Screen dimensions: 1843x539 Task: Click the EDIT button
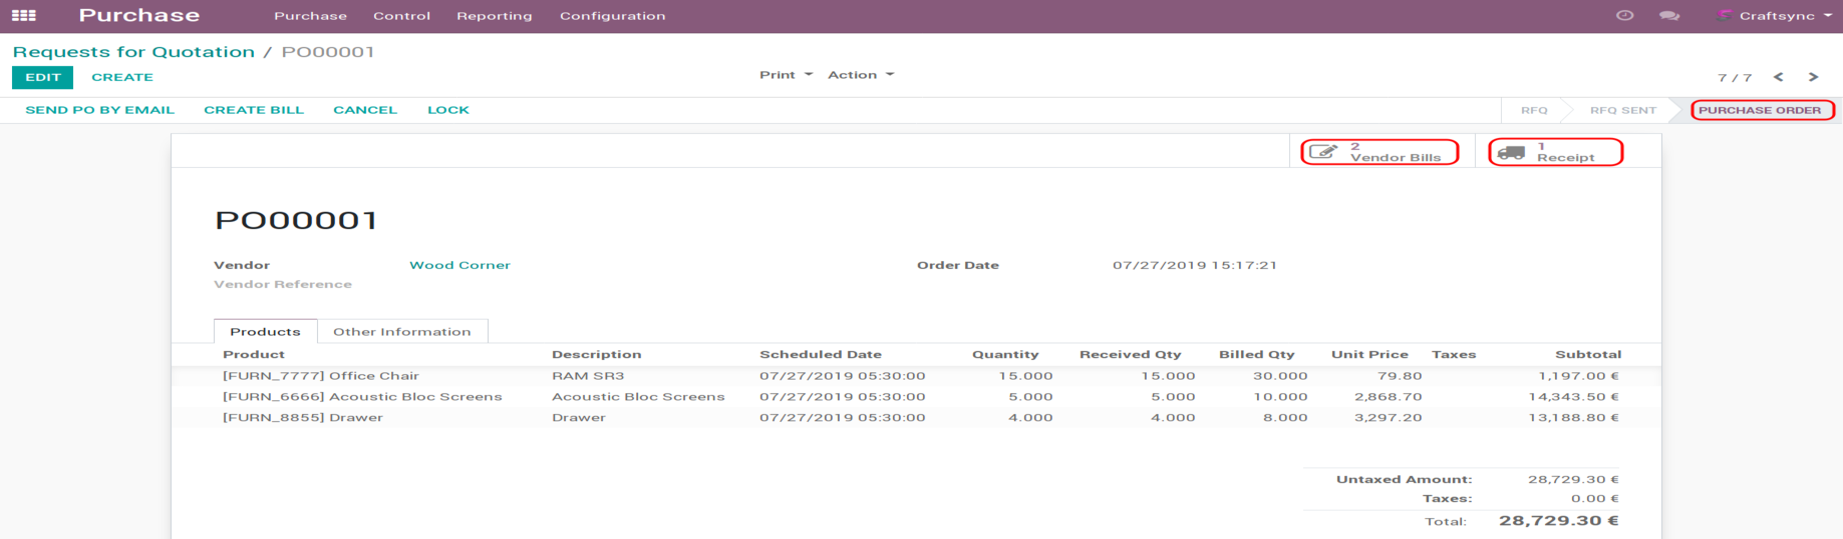tap(43, 77)
